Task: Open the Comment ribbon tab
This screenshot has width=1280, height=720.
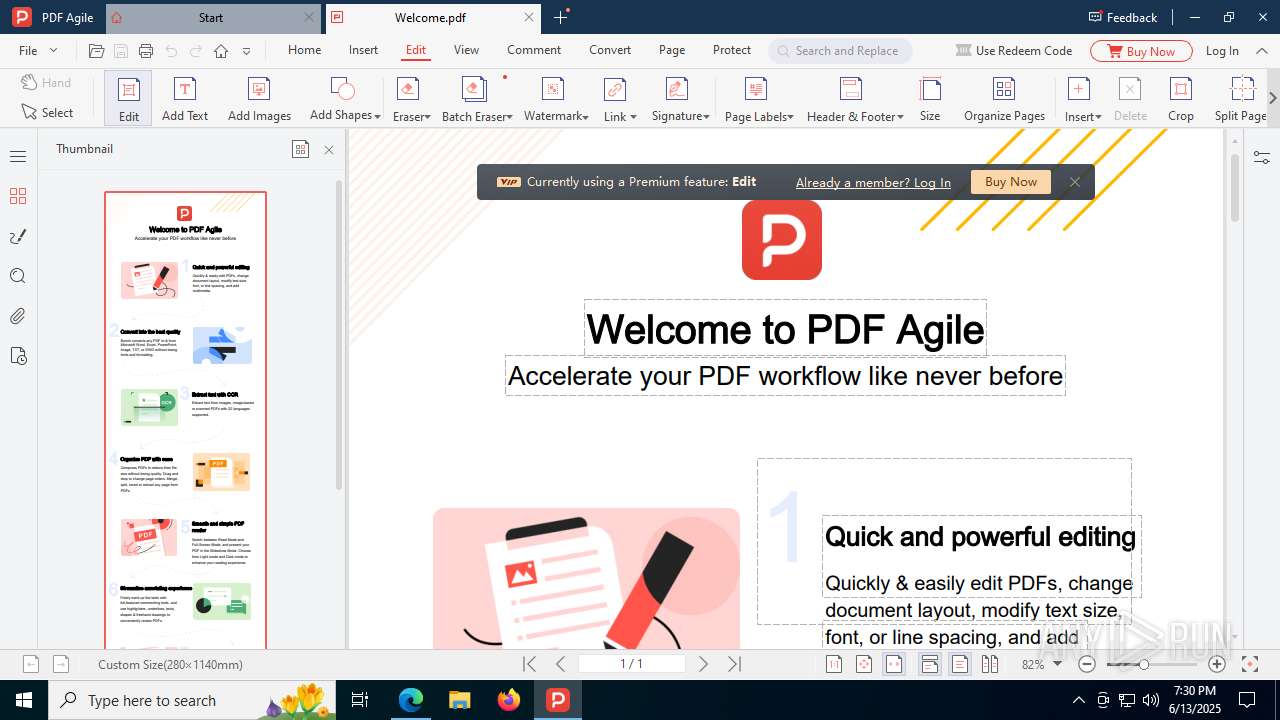Action: pos(534,50)
